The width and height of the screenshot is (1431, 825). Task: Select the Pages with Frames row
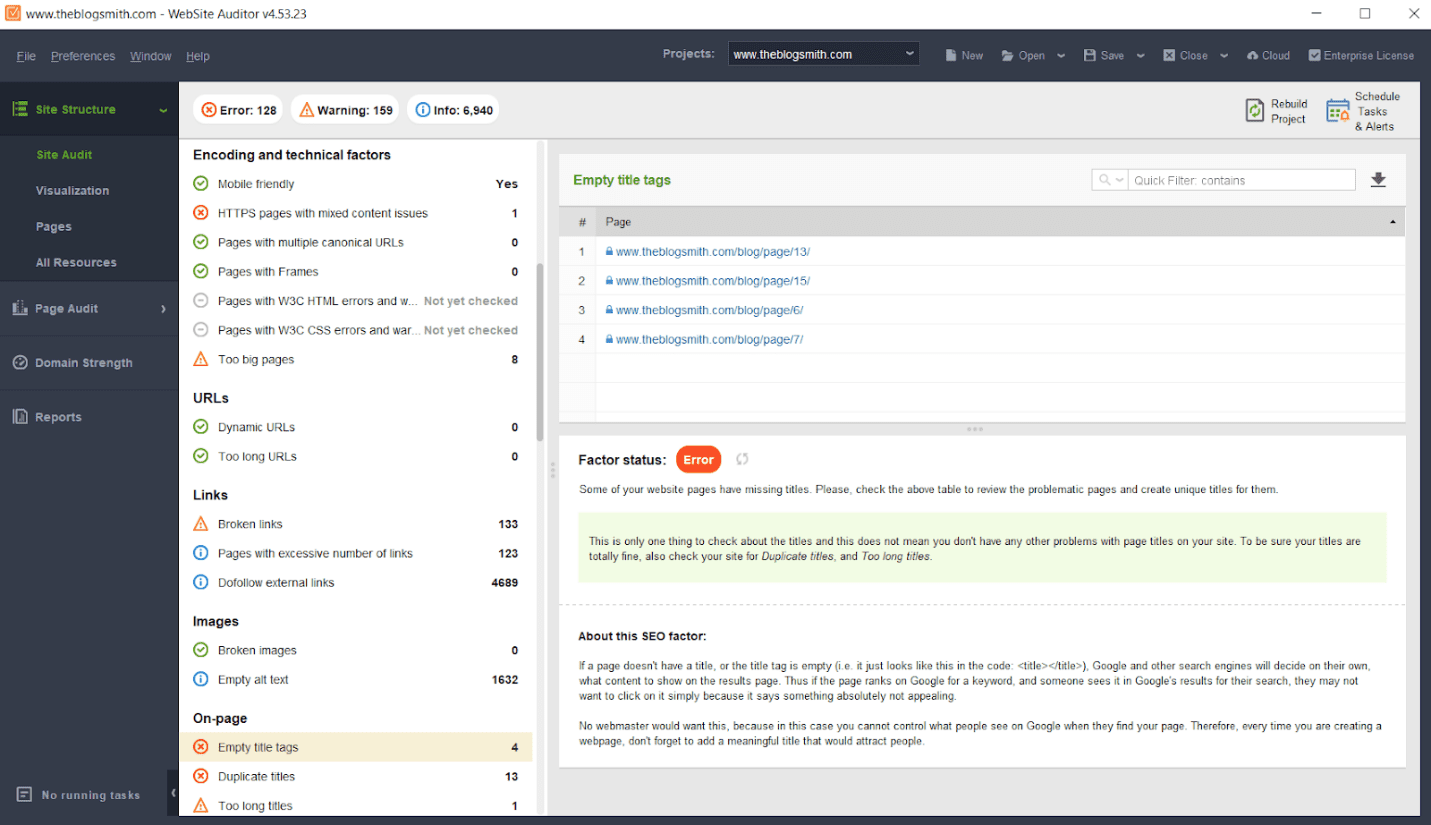356,271
